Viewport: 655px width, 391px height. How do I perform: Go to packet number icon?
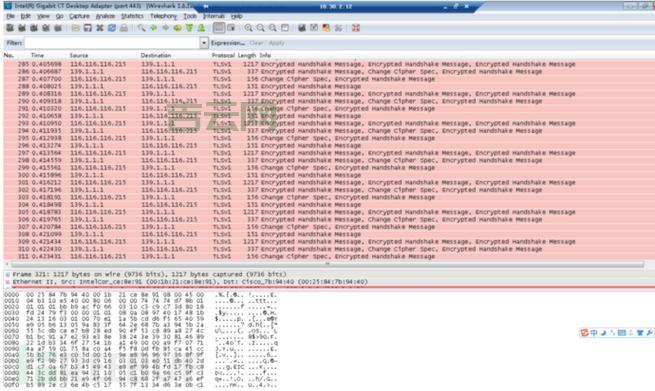pos(178,28)
